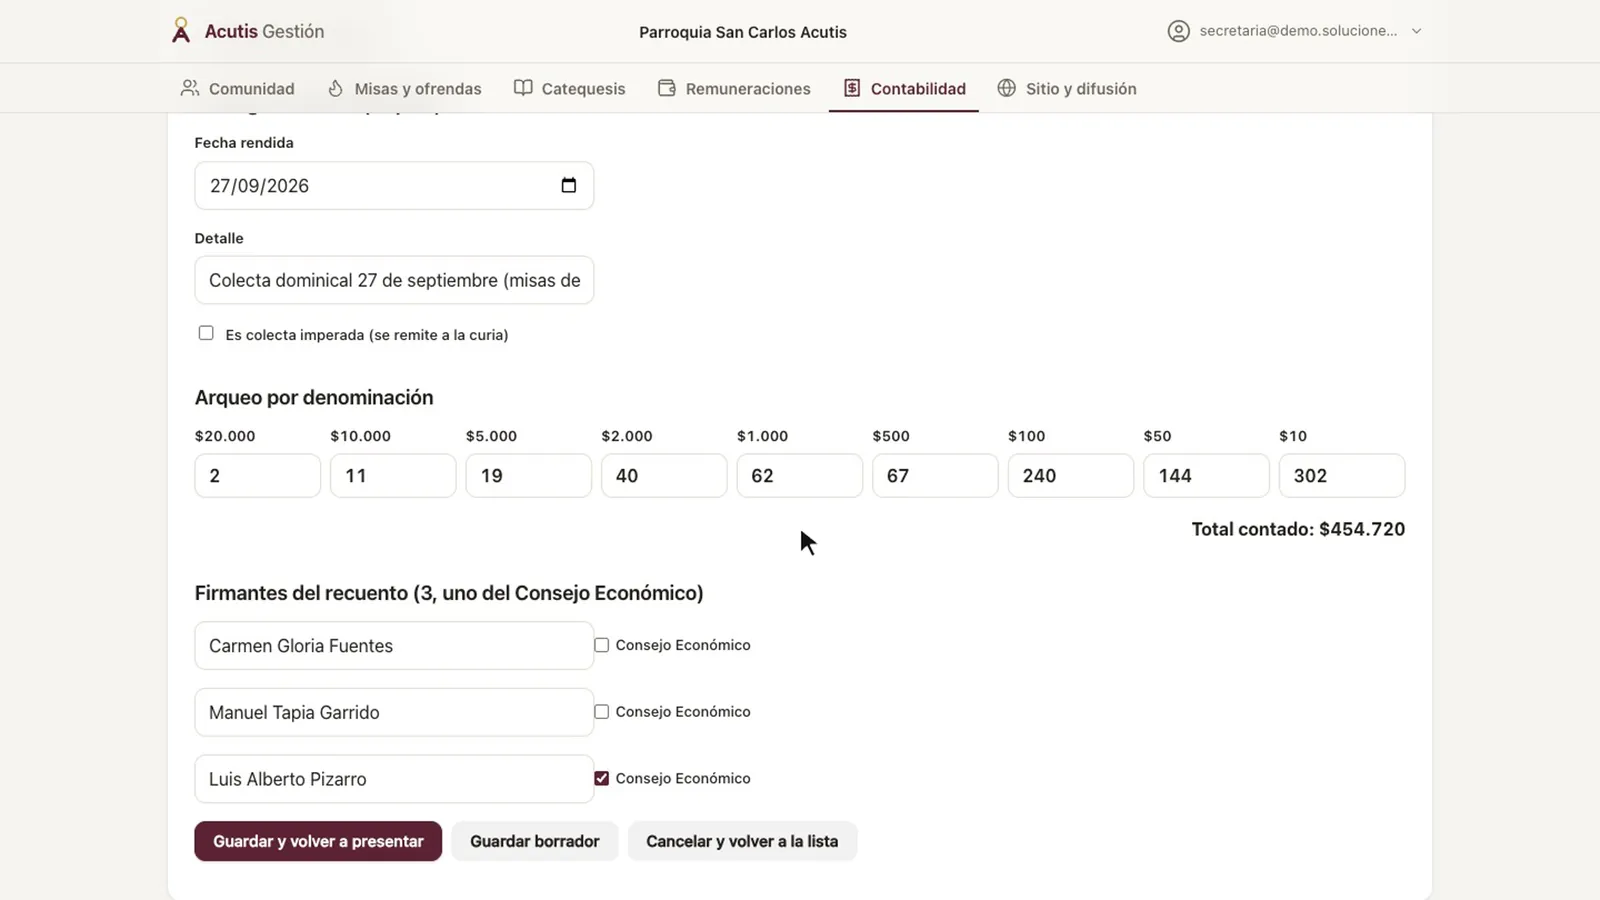Click the Detalle text field
Viewport: 1600px width, 900px height.
coord(394,280)
